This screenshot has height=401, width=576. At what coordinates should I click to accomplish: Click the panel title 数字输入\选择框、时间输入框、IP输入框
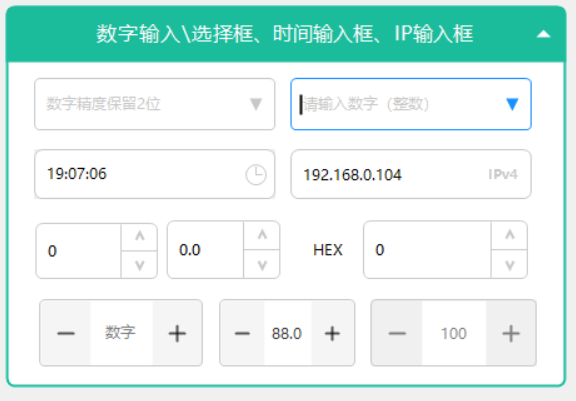coord(285,34)
